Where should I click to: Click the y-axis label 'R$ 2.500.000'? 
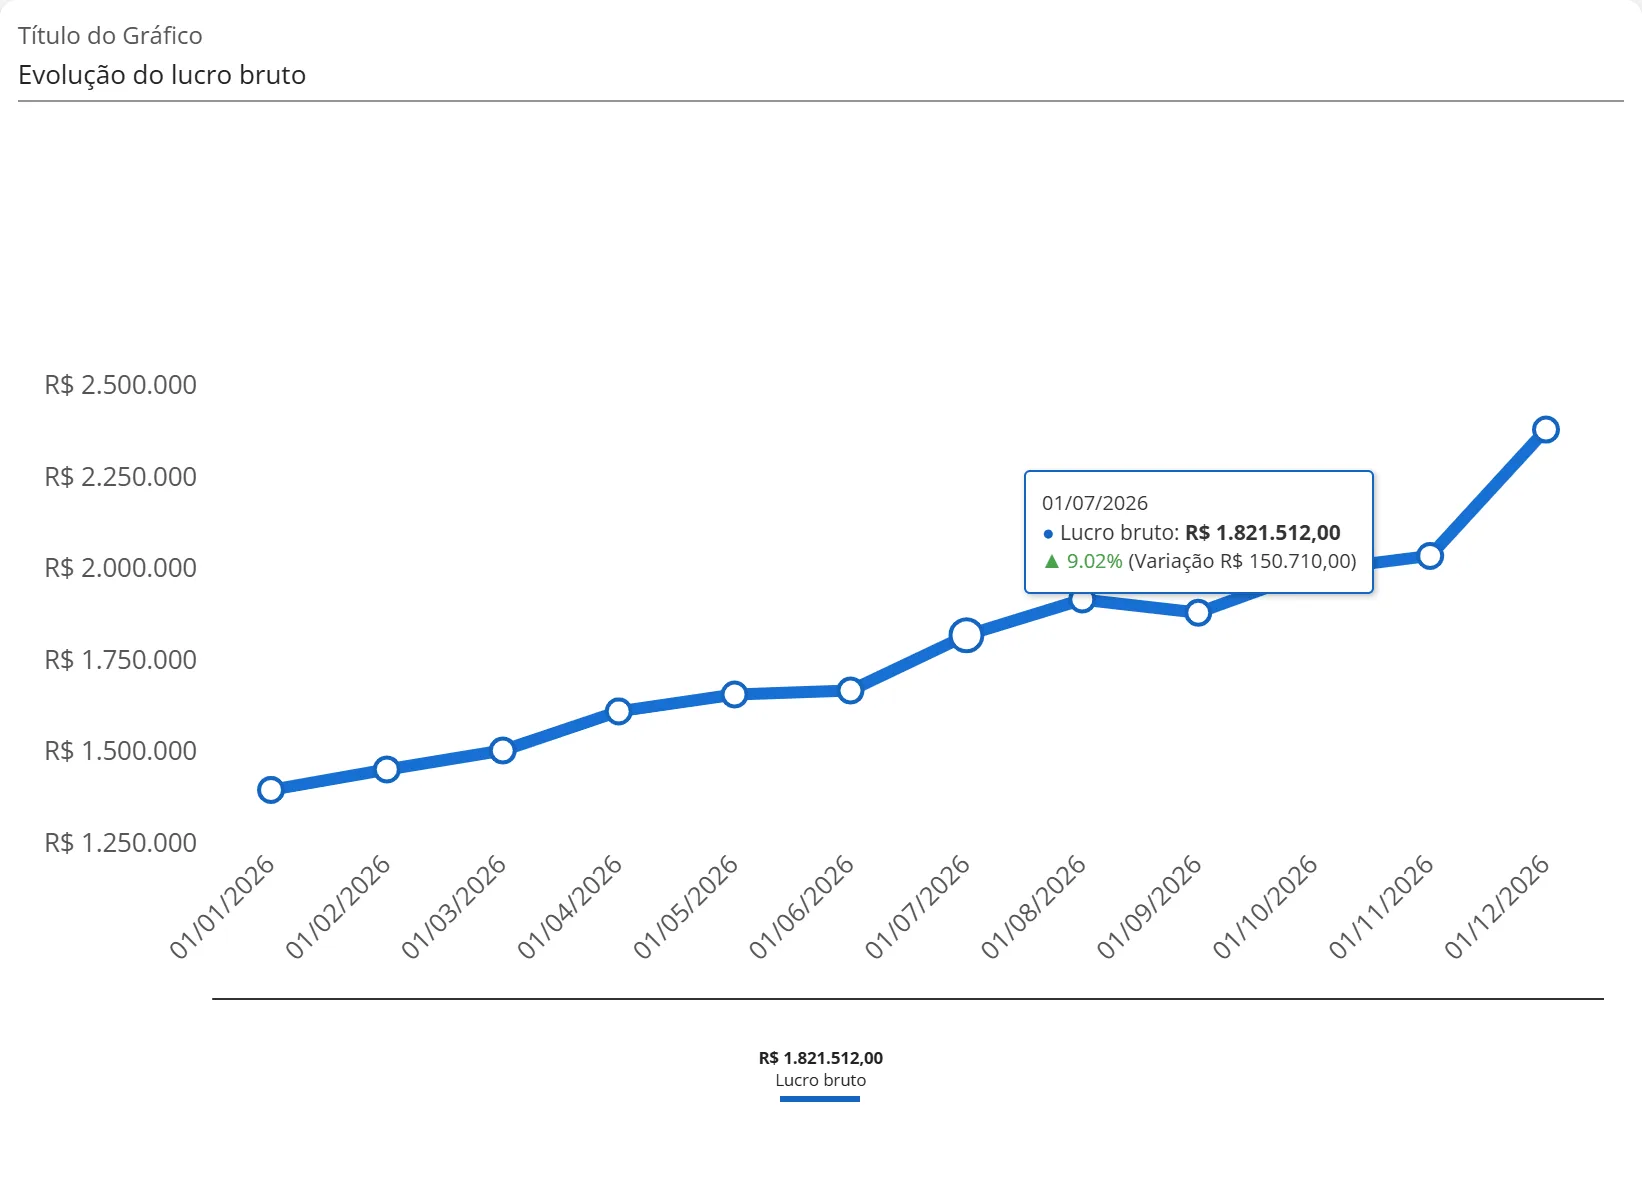tap(121, 385)
